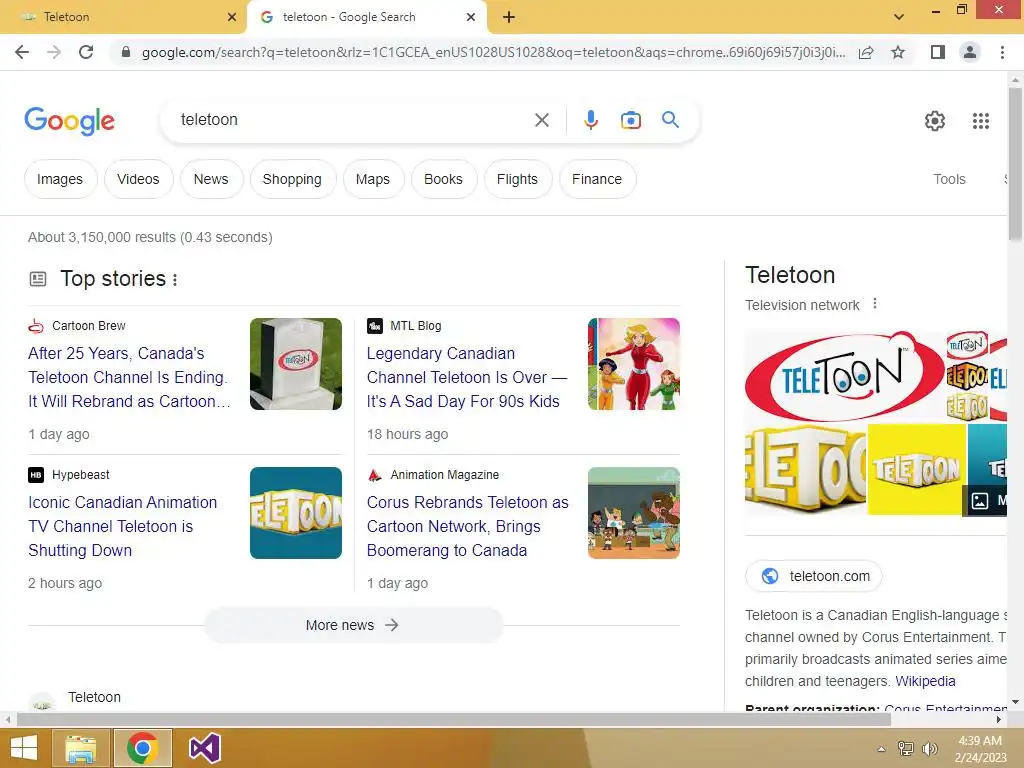This screenshot has height=768, width=1024.
Task: Open the Wikipedia link
Action: (925, 681)
